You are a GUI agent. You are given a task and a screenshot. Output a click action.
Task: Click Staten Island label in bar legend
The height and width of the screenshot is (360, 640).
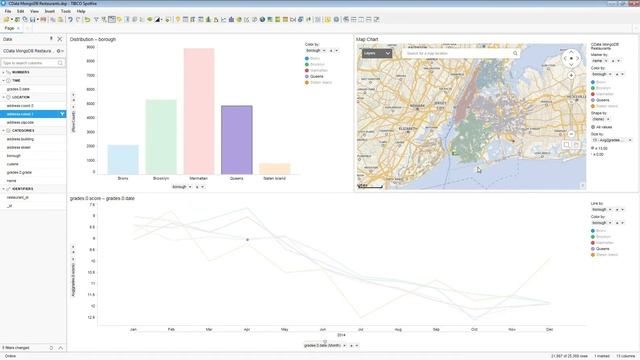click(321, 82)
